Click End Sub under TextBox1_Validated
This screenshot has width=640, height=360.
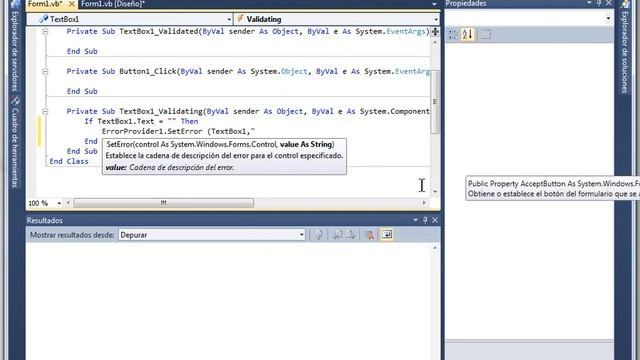pyautogui.click(x=82, y=51)
